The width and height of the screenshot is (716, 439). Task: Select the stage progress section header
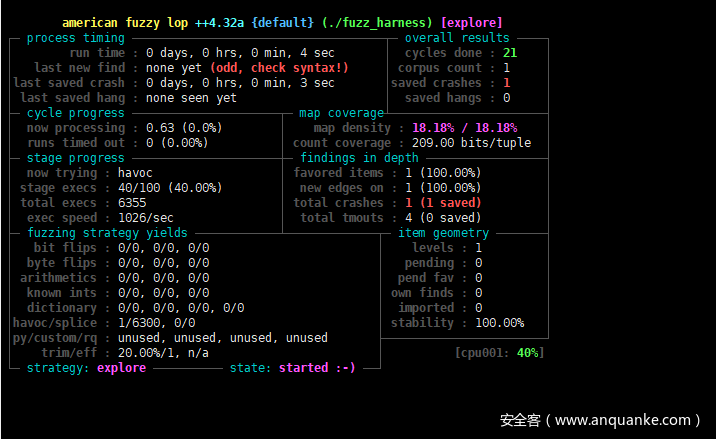pyautogui.click(x=75, y=158)
